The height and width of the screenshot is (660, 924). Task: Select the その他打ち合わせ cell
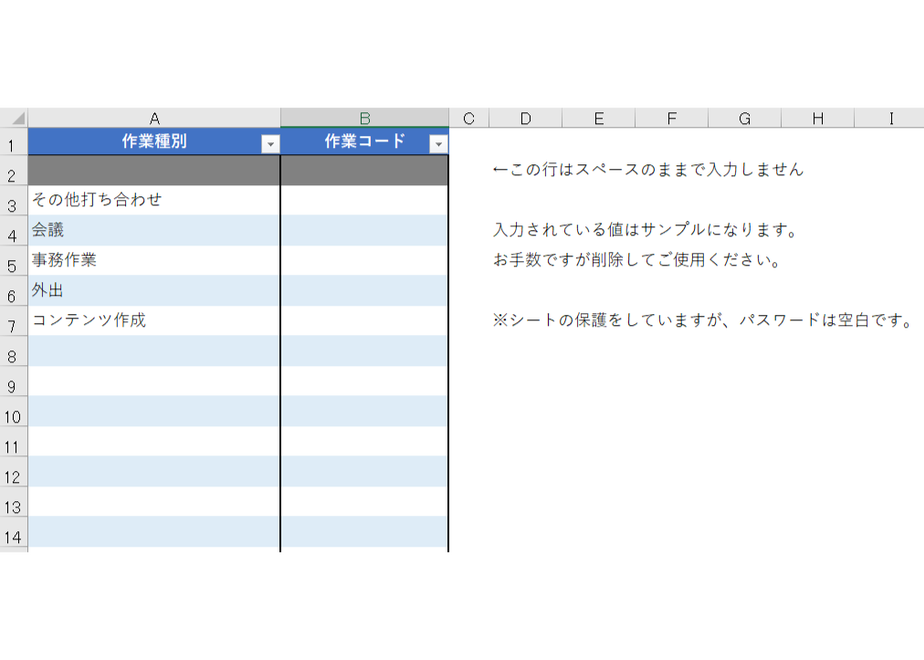pos(154,200)
